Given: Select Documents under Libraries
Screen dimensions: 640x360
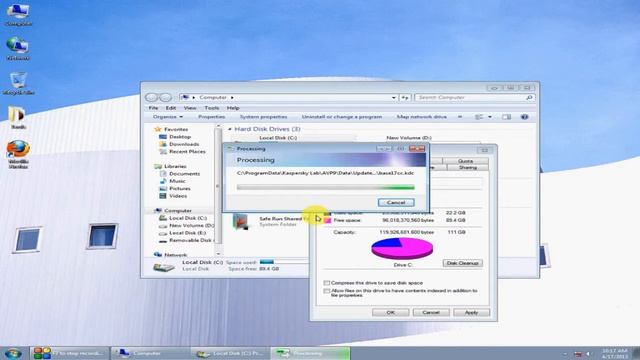Looking at the screenshot, I should coord(184,173).
